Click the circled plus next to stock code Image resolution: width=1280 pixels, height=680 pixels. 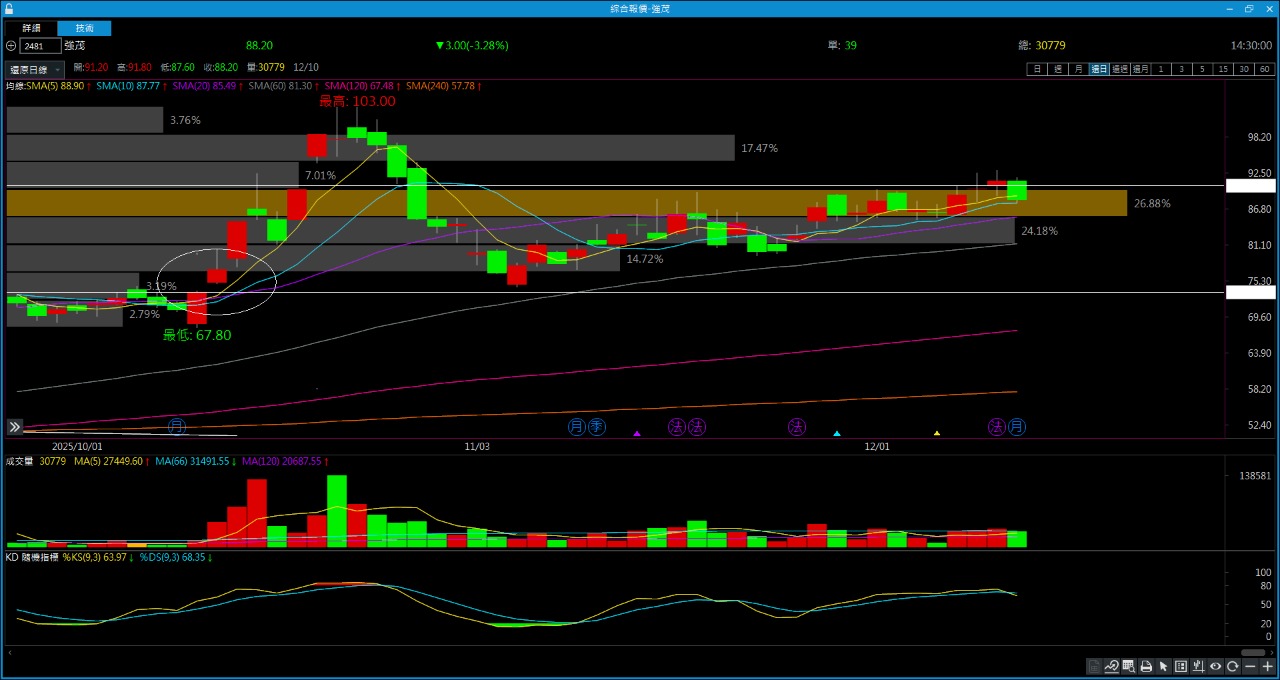point(11,46)
